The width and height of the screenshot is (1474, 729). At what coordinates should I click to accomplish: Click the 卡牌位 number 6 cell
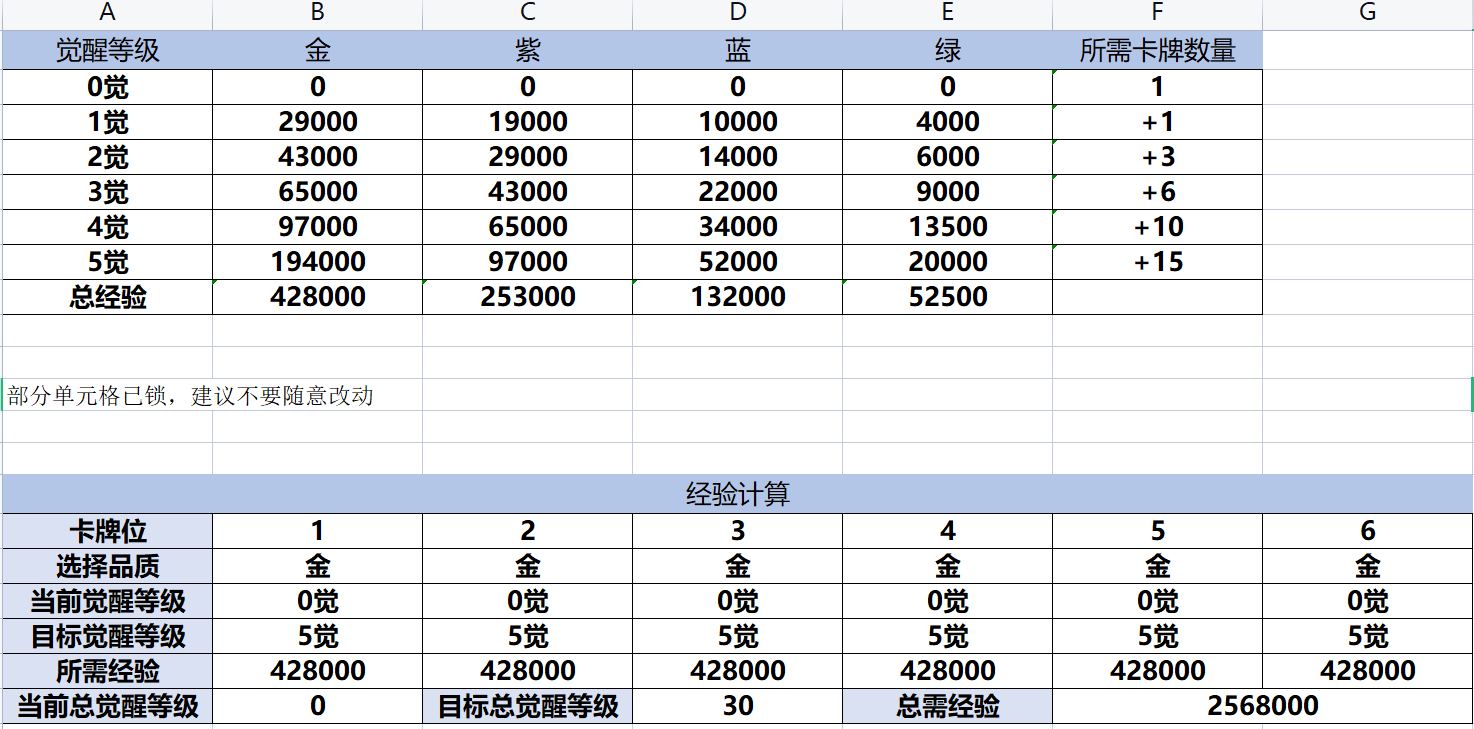click(1368, 530)
